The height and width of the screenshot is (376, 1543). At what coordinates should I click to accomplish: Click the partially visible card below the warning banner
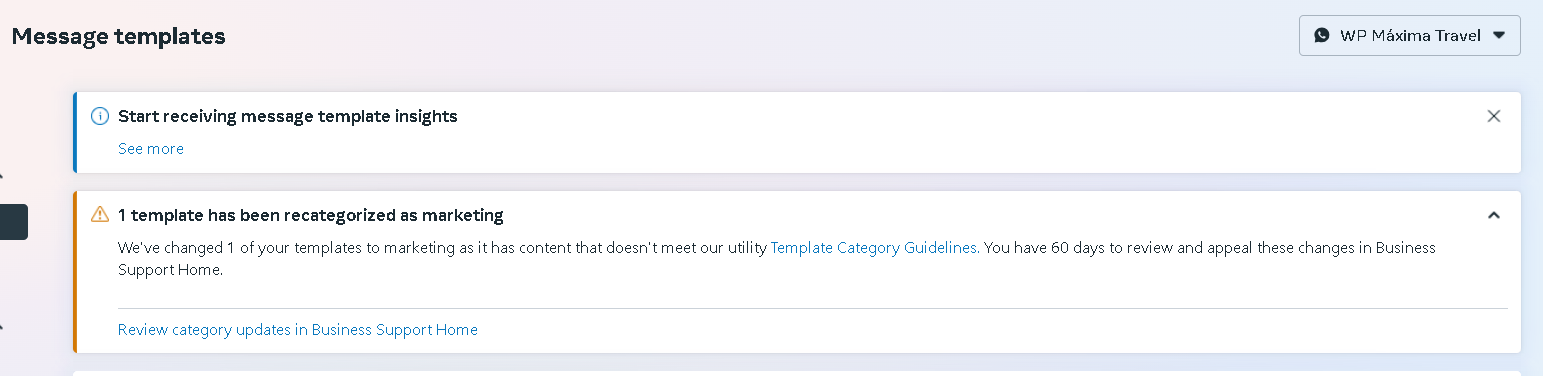(x=797, y=374)
